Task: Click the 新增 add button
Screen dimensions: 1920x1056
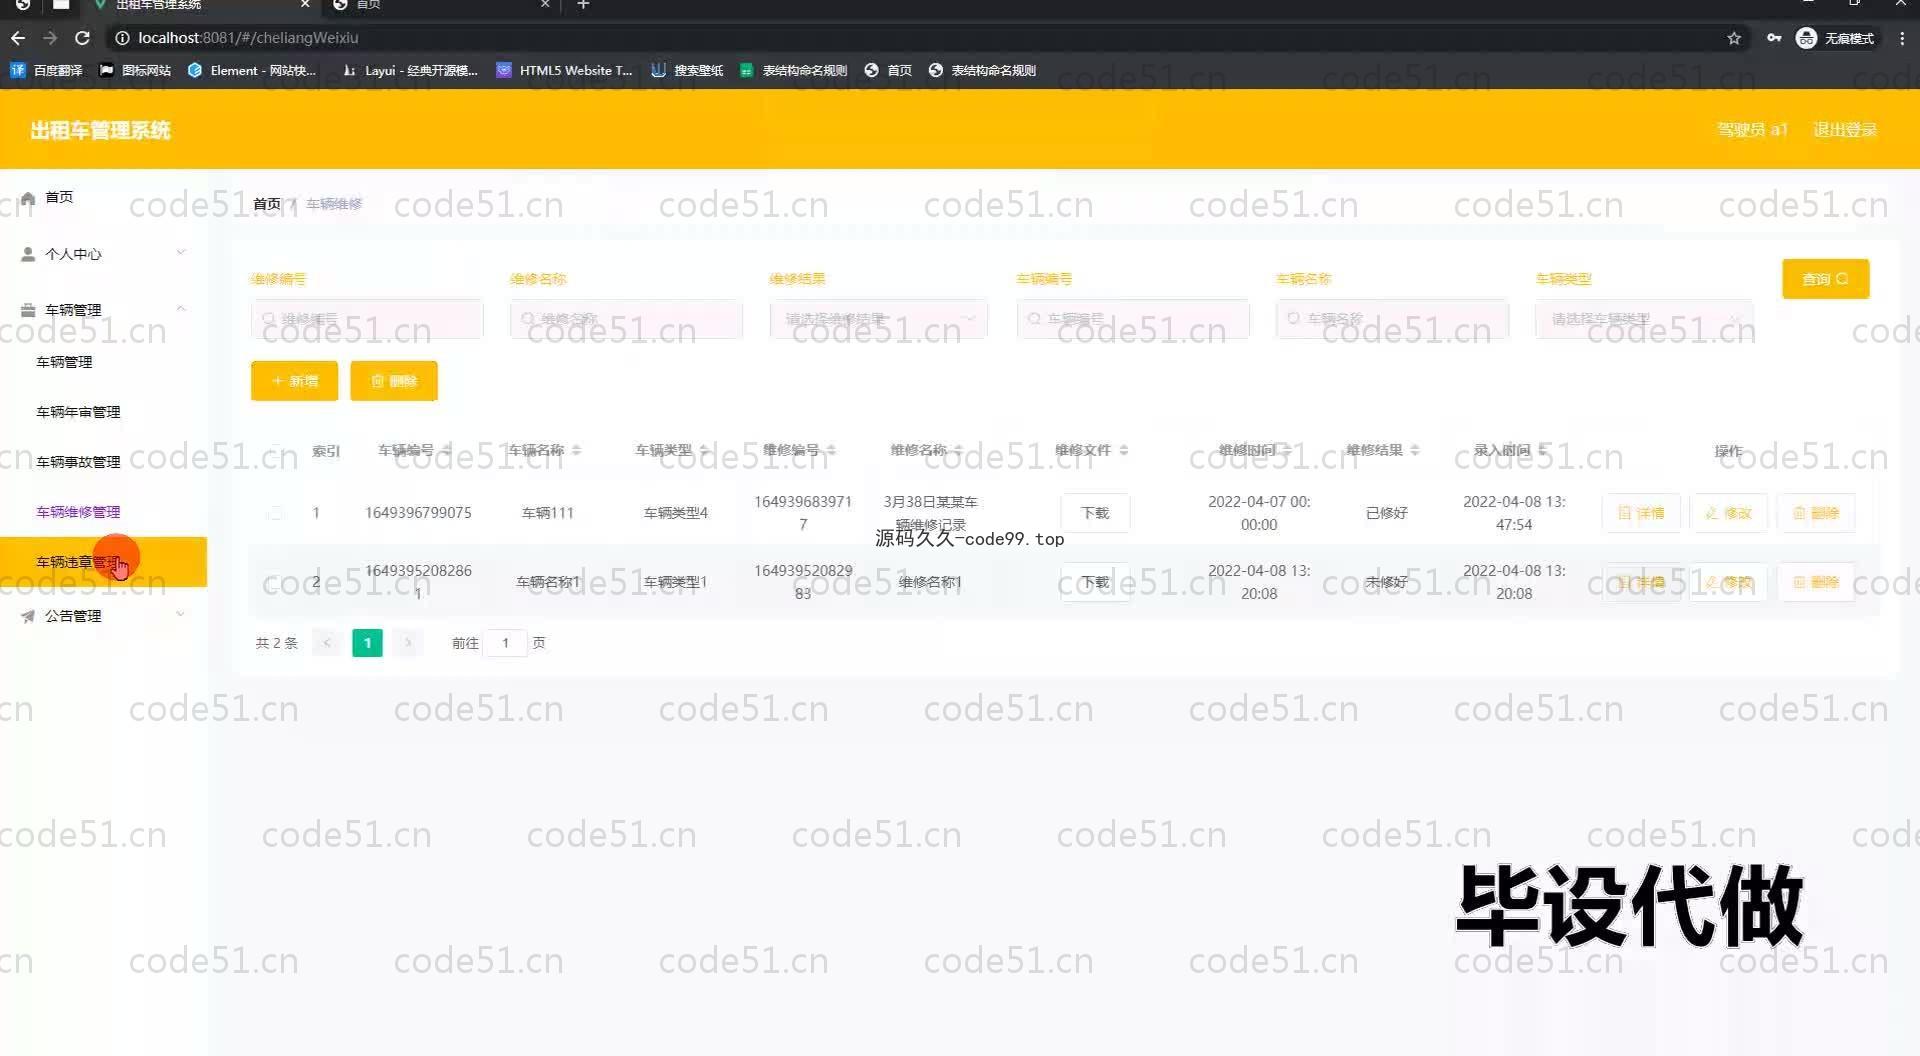Action: click(294, 381)
